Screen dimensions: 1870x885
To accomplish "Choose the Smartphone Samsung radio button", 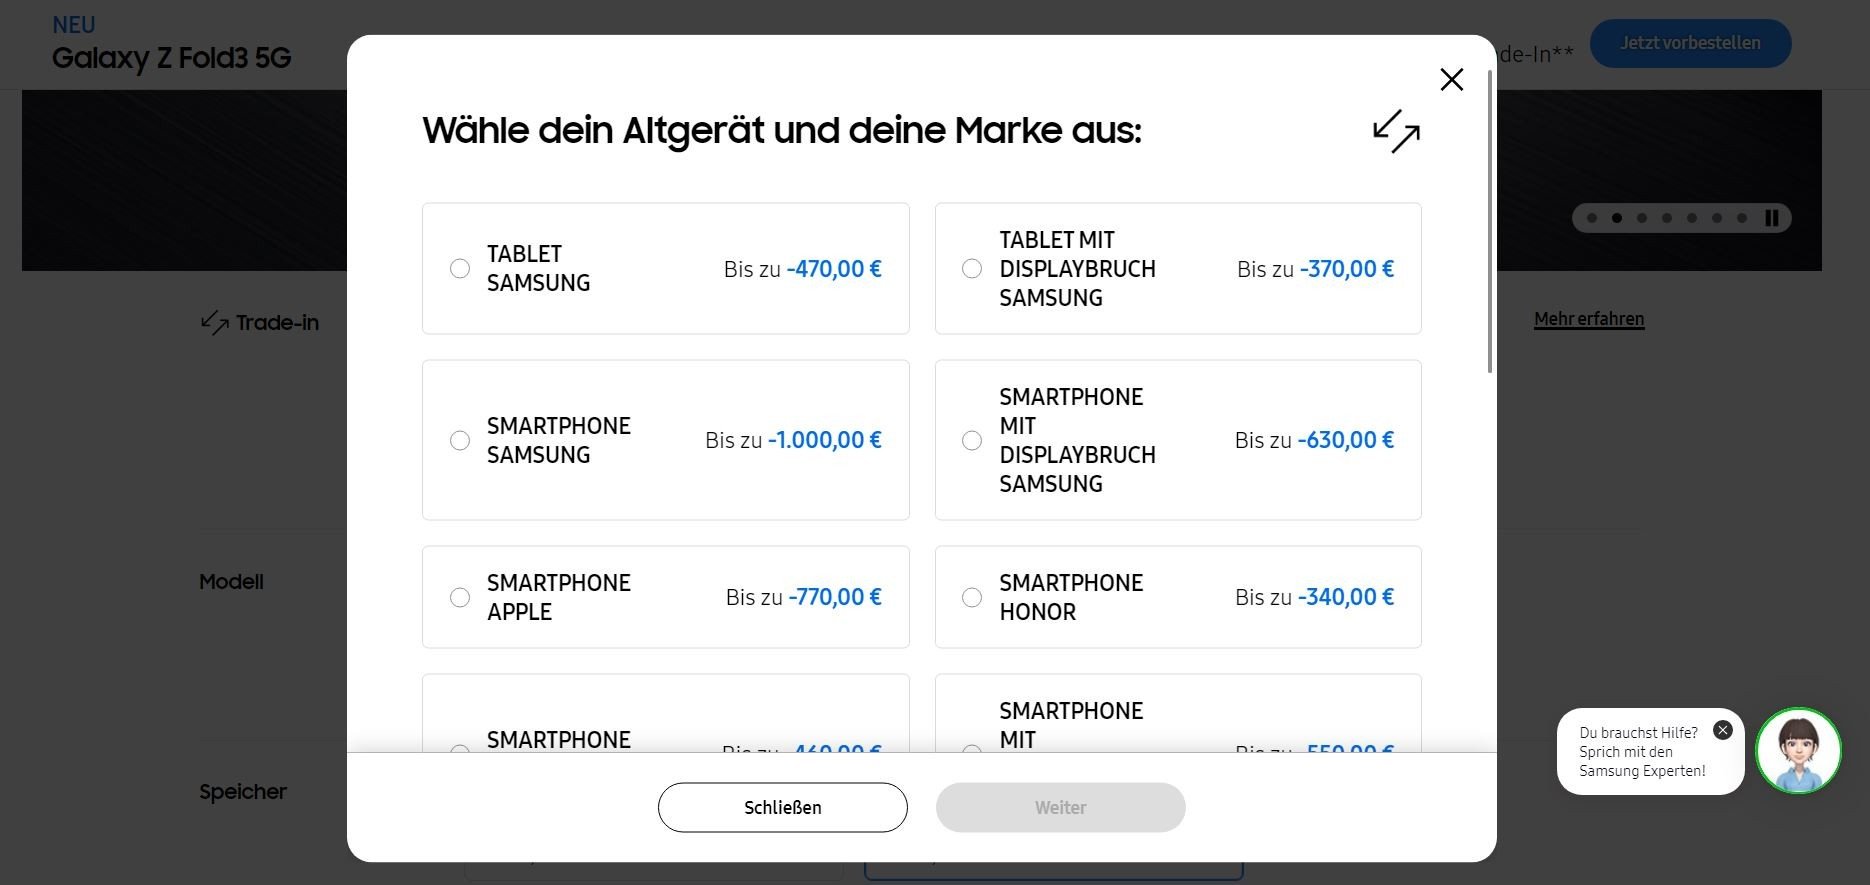I will click(460, 440).
